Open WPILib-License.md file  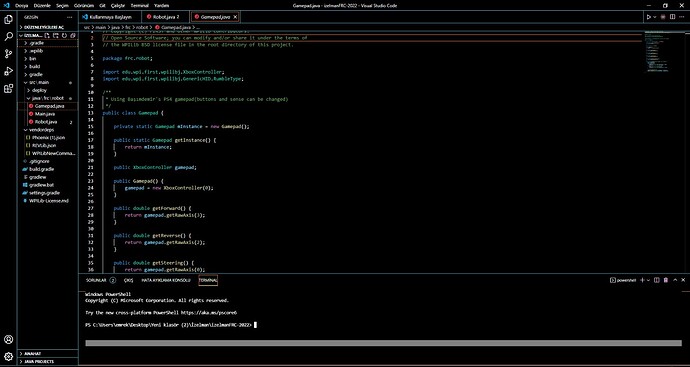click(x=48, y=201)
